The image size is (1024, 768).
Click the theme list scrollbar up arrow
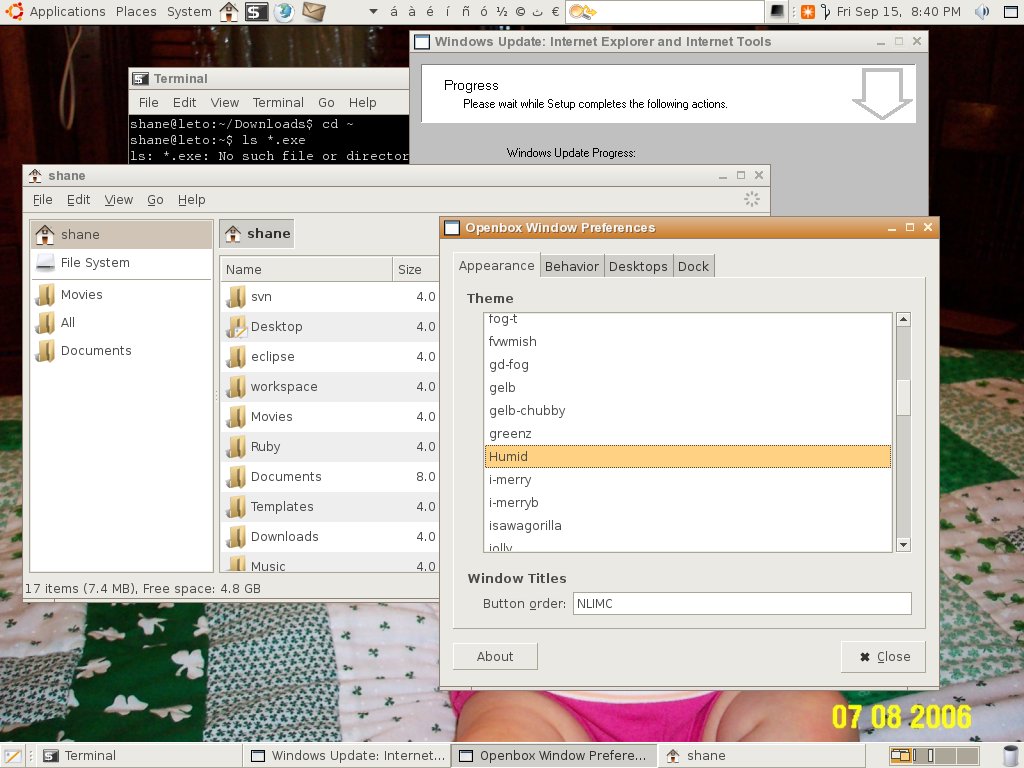click(903, 319)
